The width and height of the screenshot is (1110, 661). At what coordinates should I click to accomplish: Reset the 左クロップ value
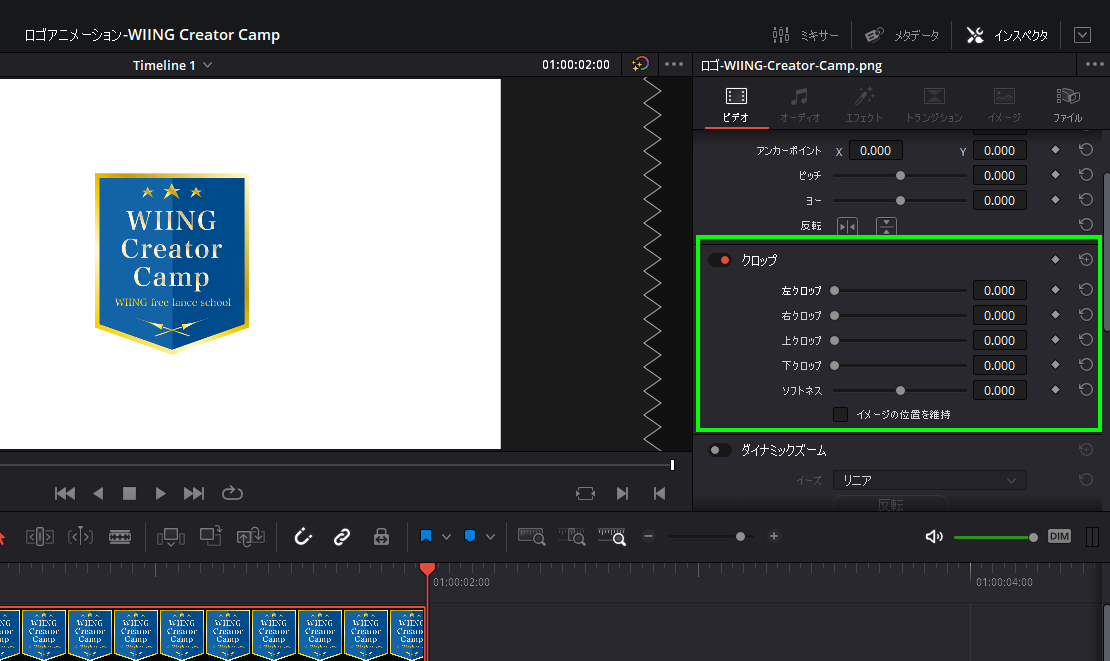[x=1085, y=291]
